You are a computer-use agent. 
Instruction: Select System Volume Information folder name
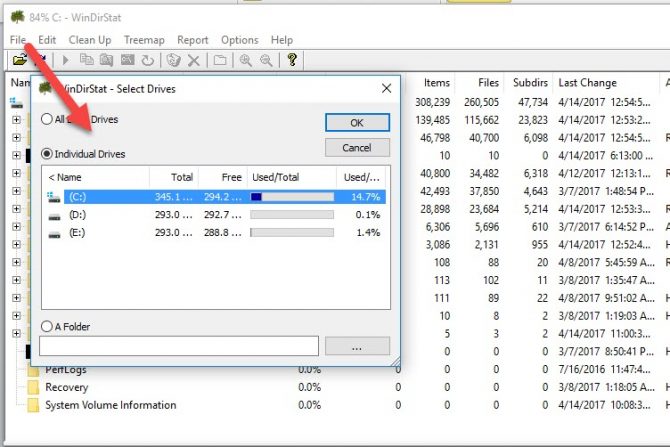(x=111, y=405)
